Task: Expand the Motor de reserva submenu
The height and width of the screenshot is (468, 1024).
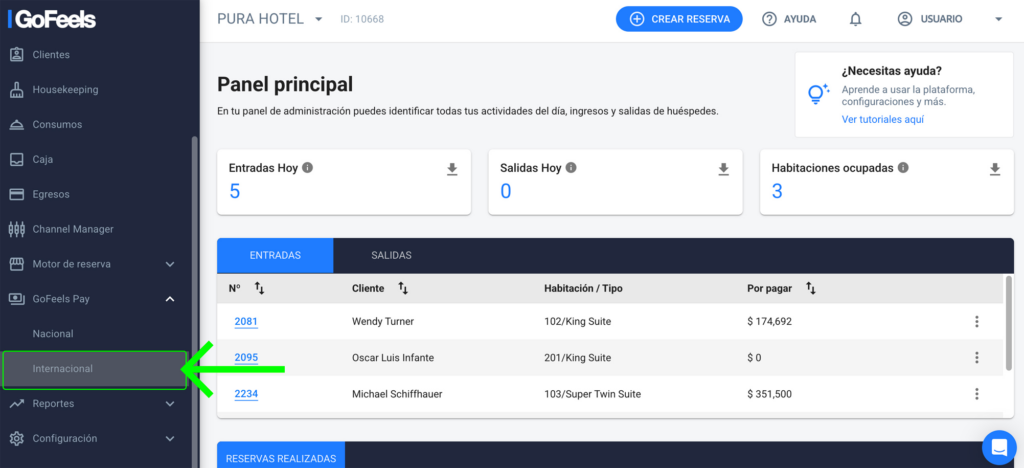Action: point(170,264)
